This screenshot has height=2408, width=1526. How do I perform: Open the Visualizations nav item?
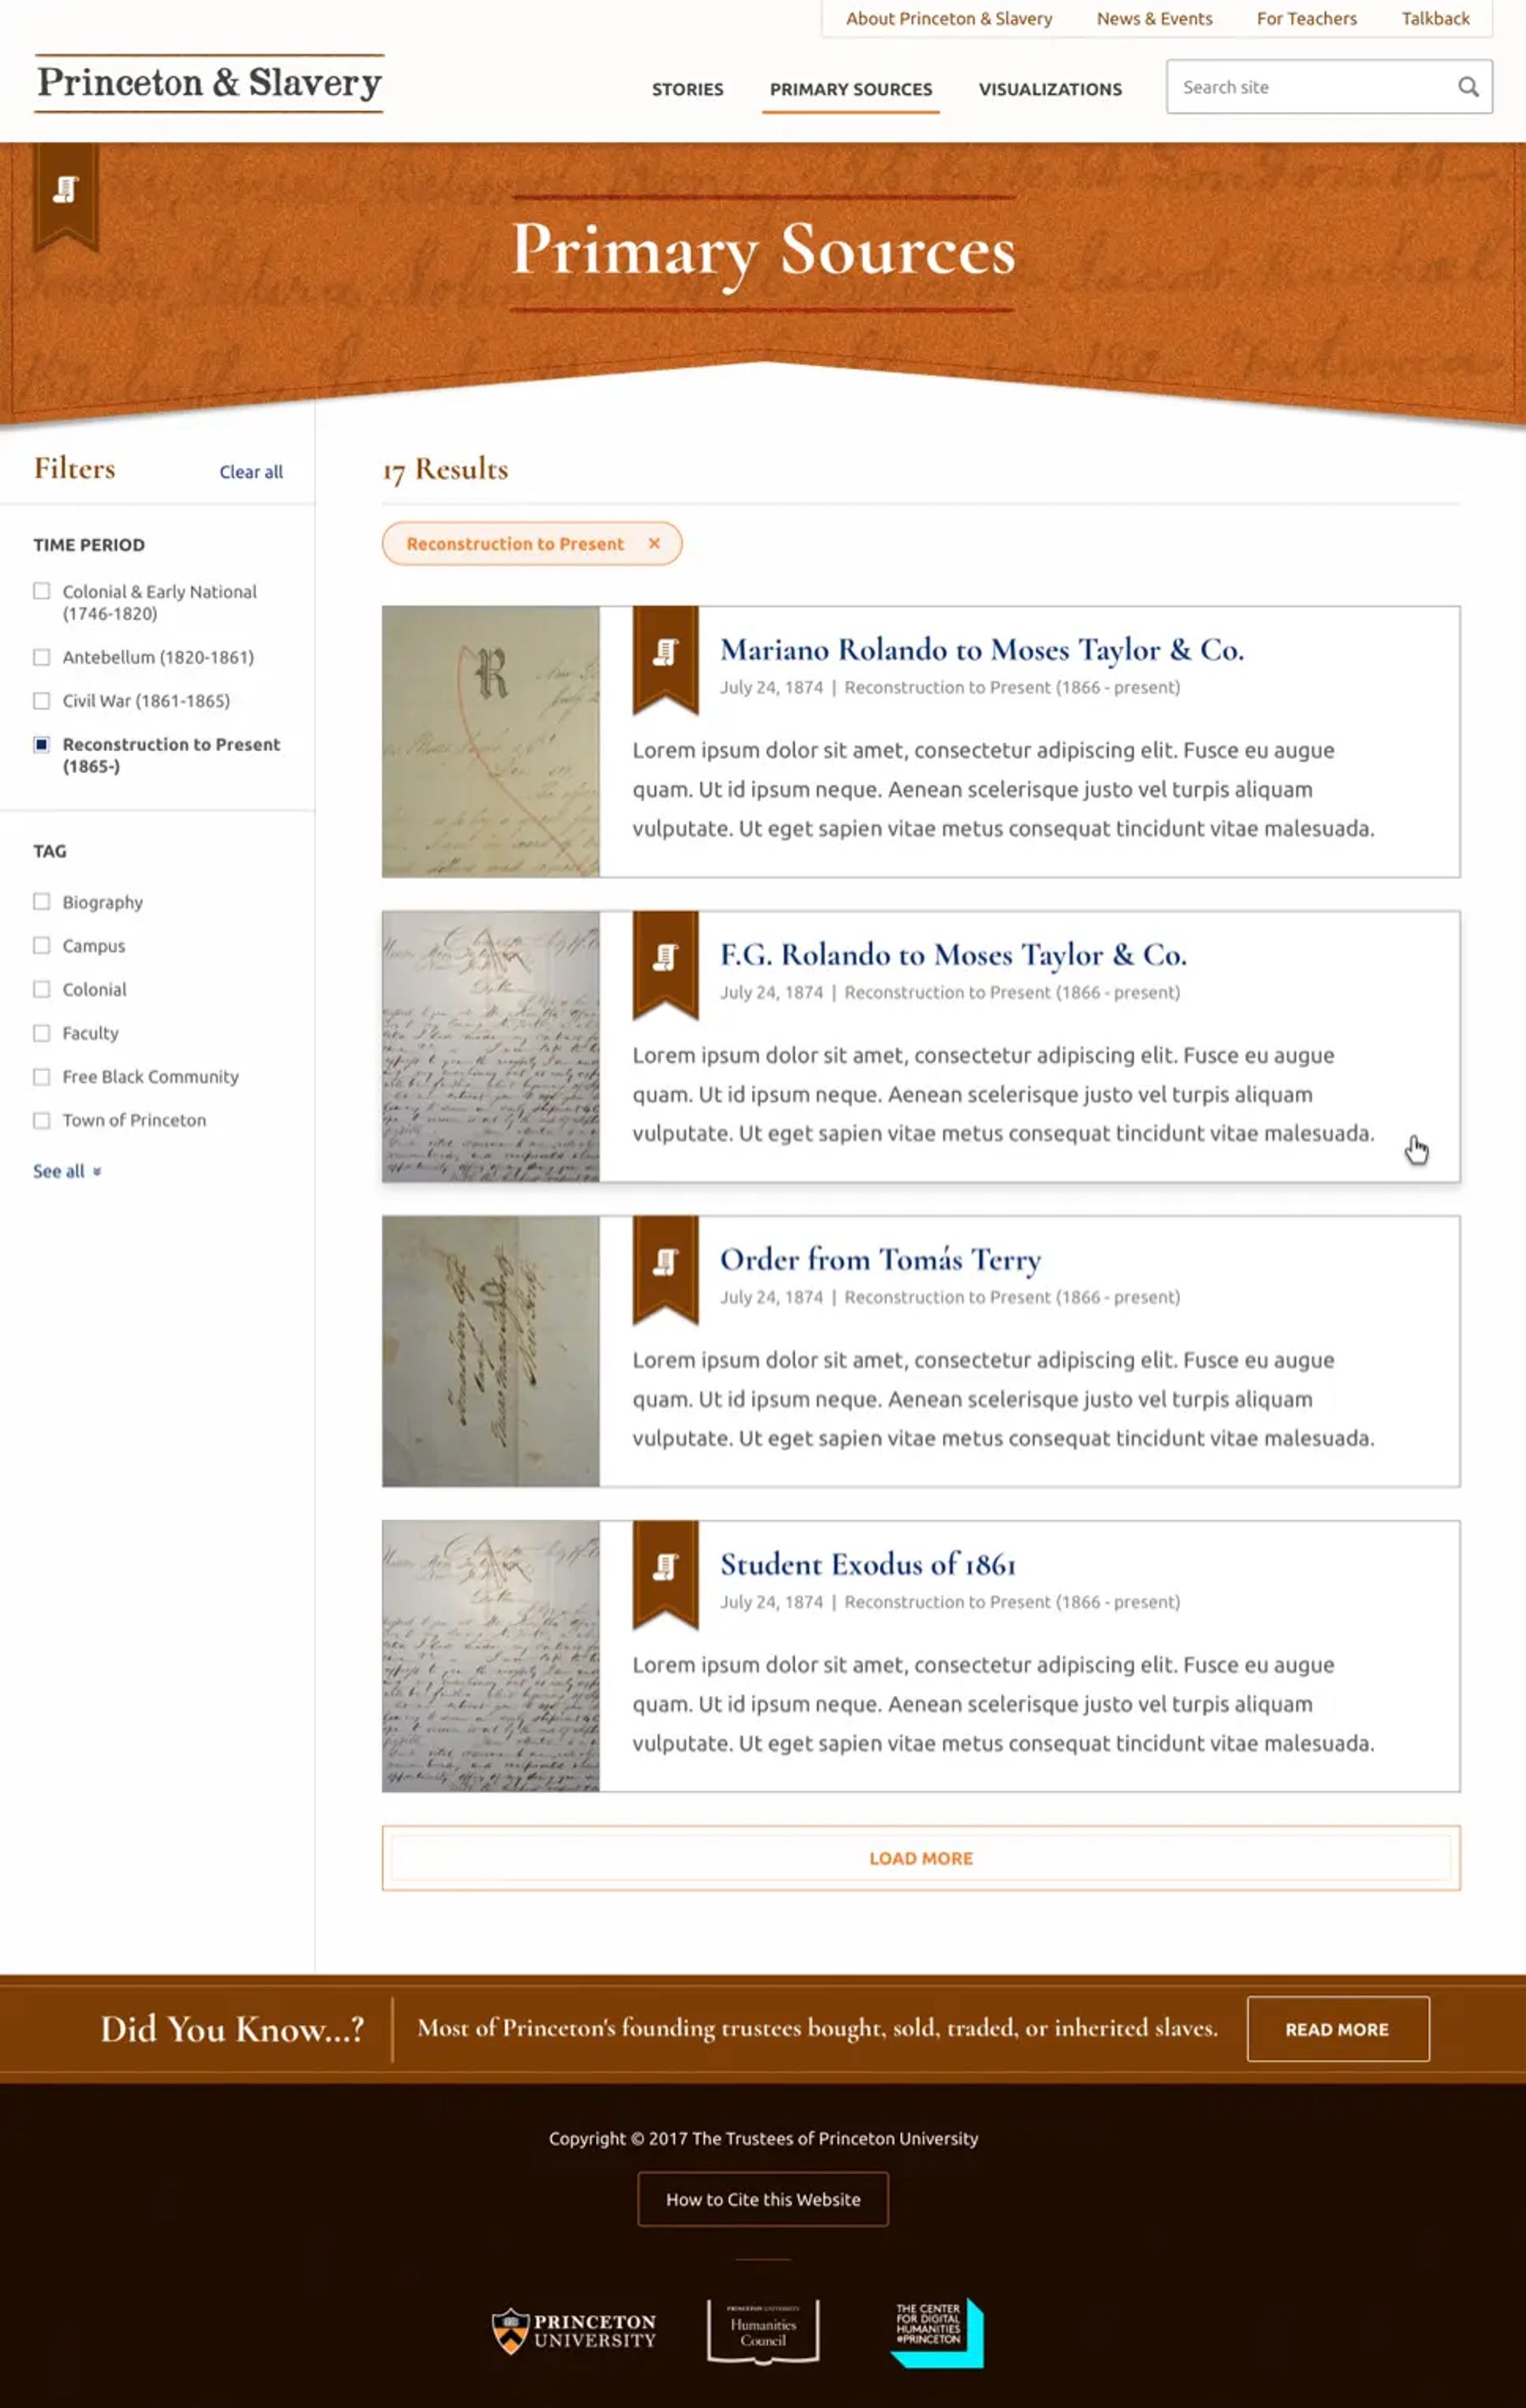coord(1050,89)
